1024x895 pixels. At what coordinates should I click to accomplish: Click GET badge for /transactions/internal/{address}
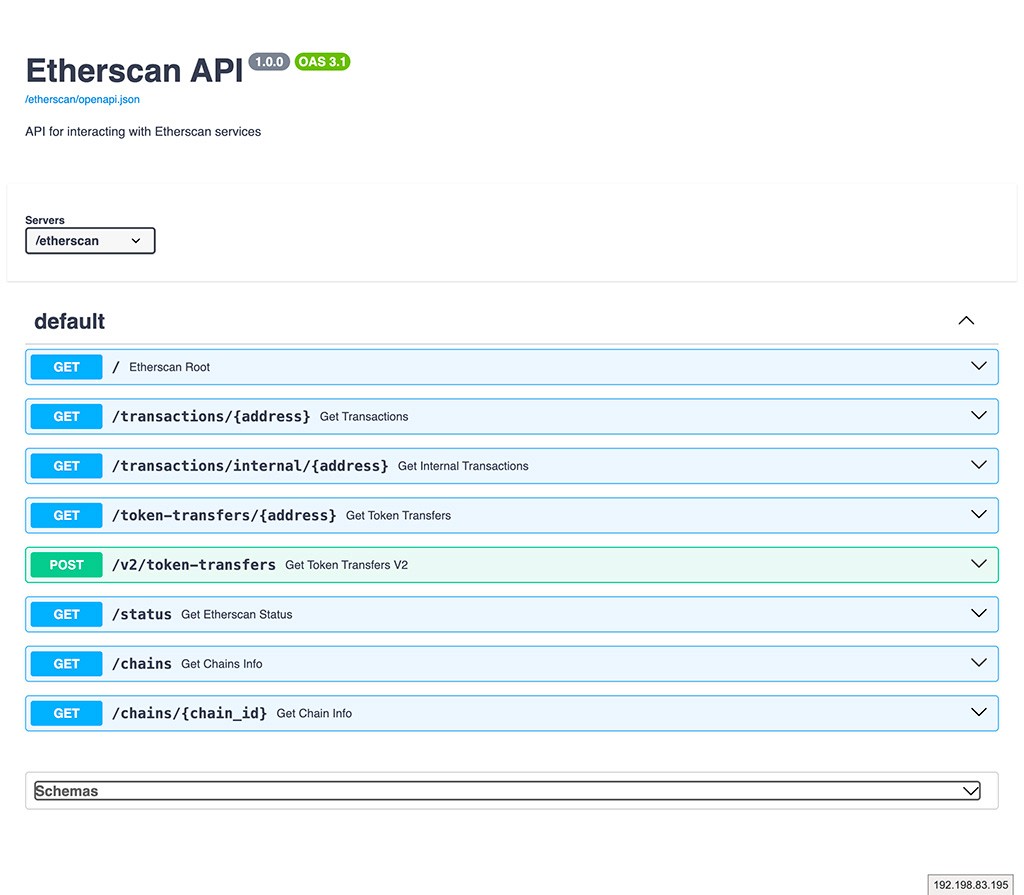tap(67, 466)
